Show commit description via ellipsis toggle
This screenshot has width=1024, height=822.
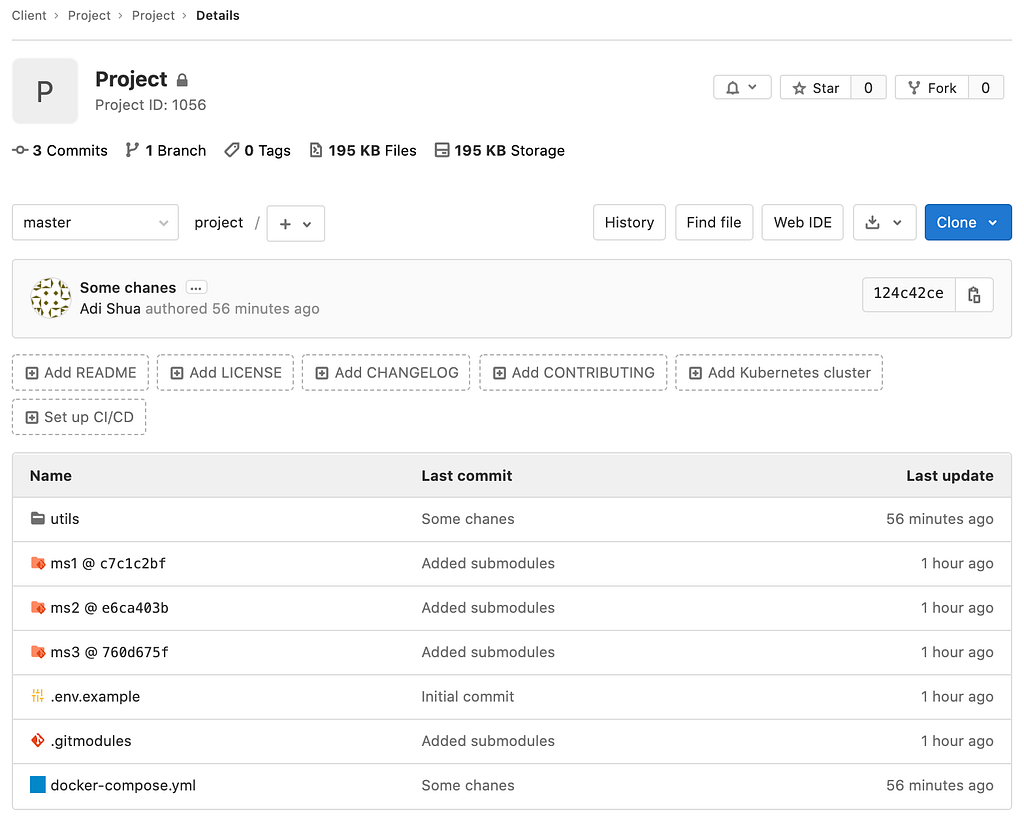click(x=196, y=288)
